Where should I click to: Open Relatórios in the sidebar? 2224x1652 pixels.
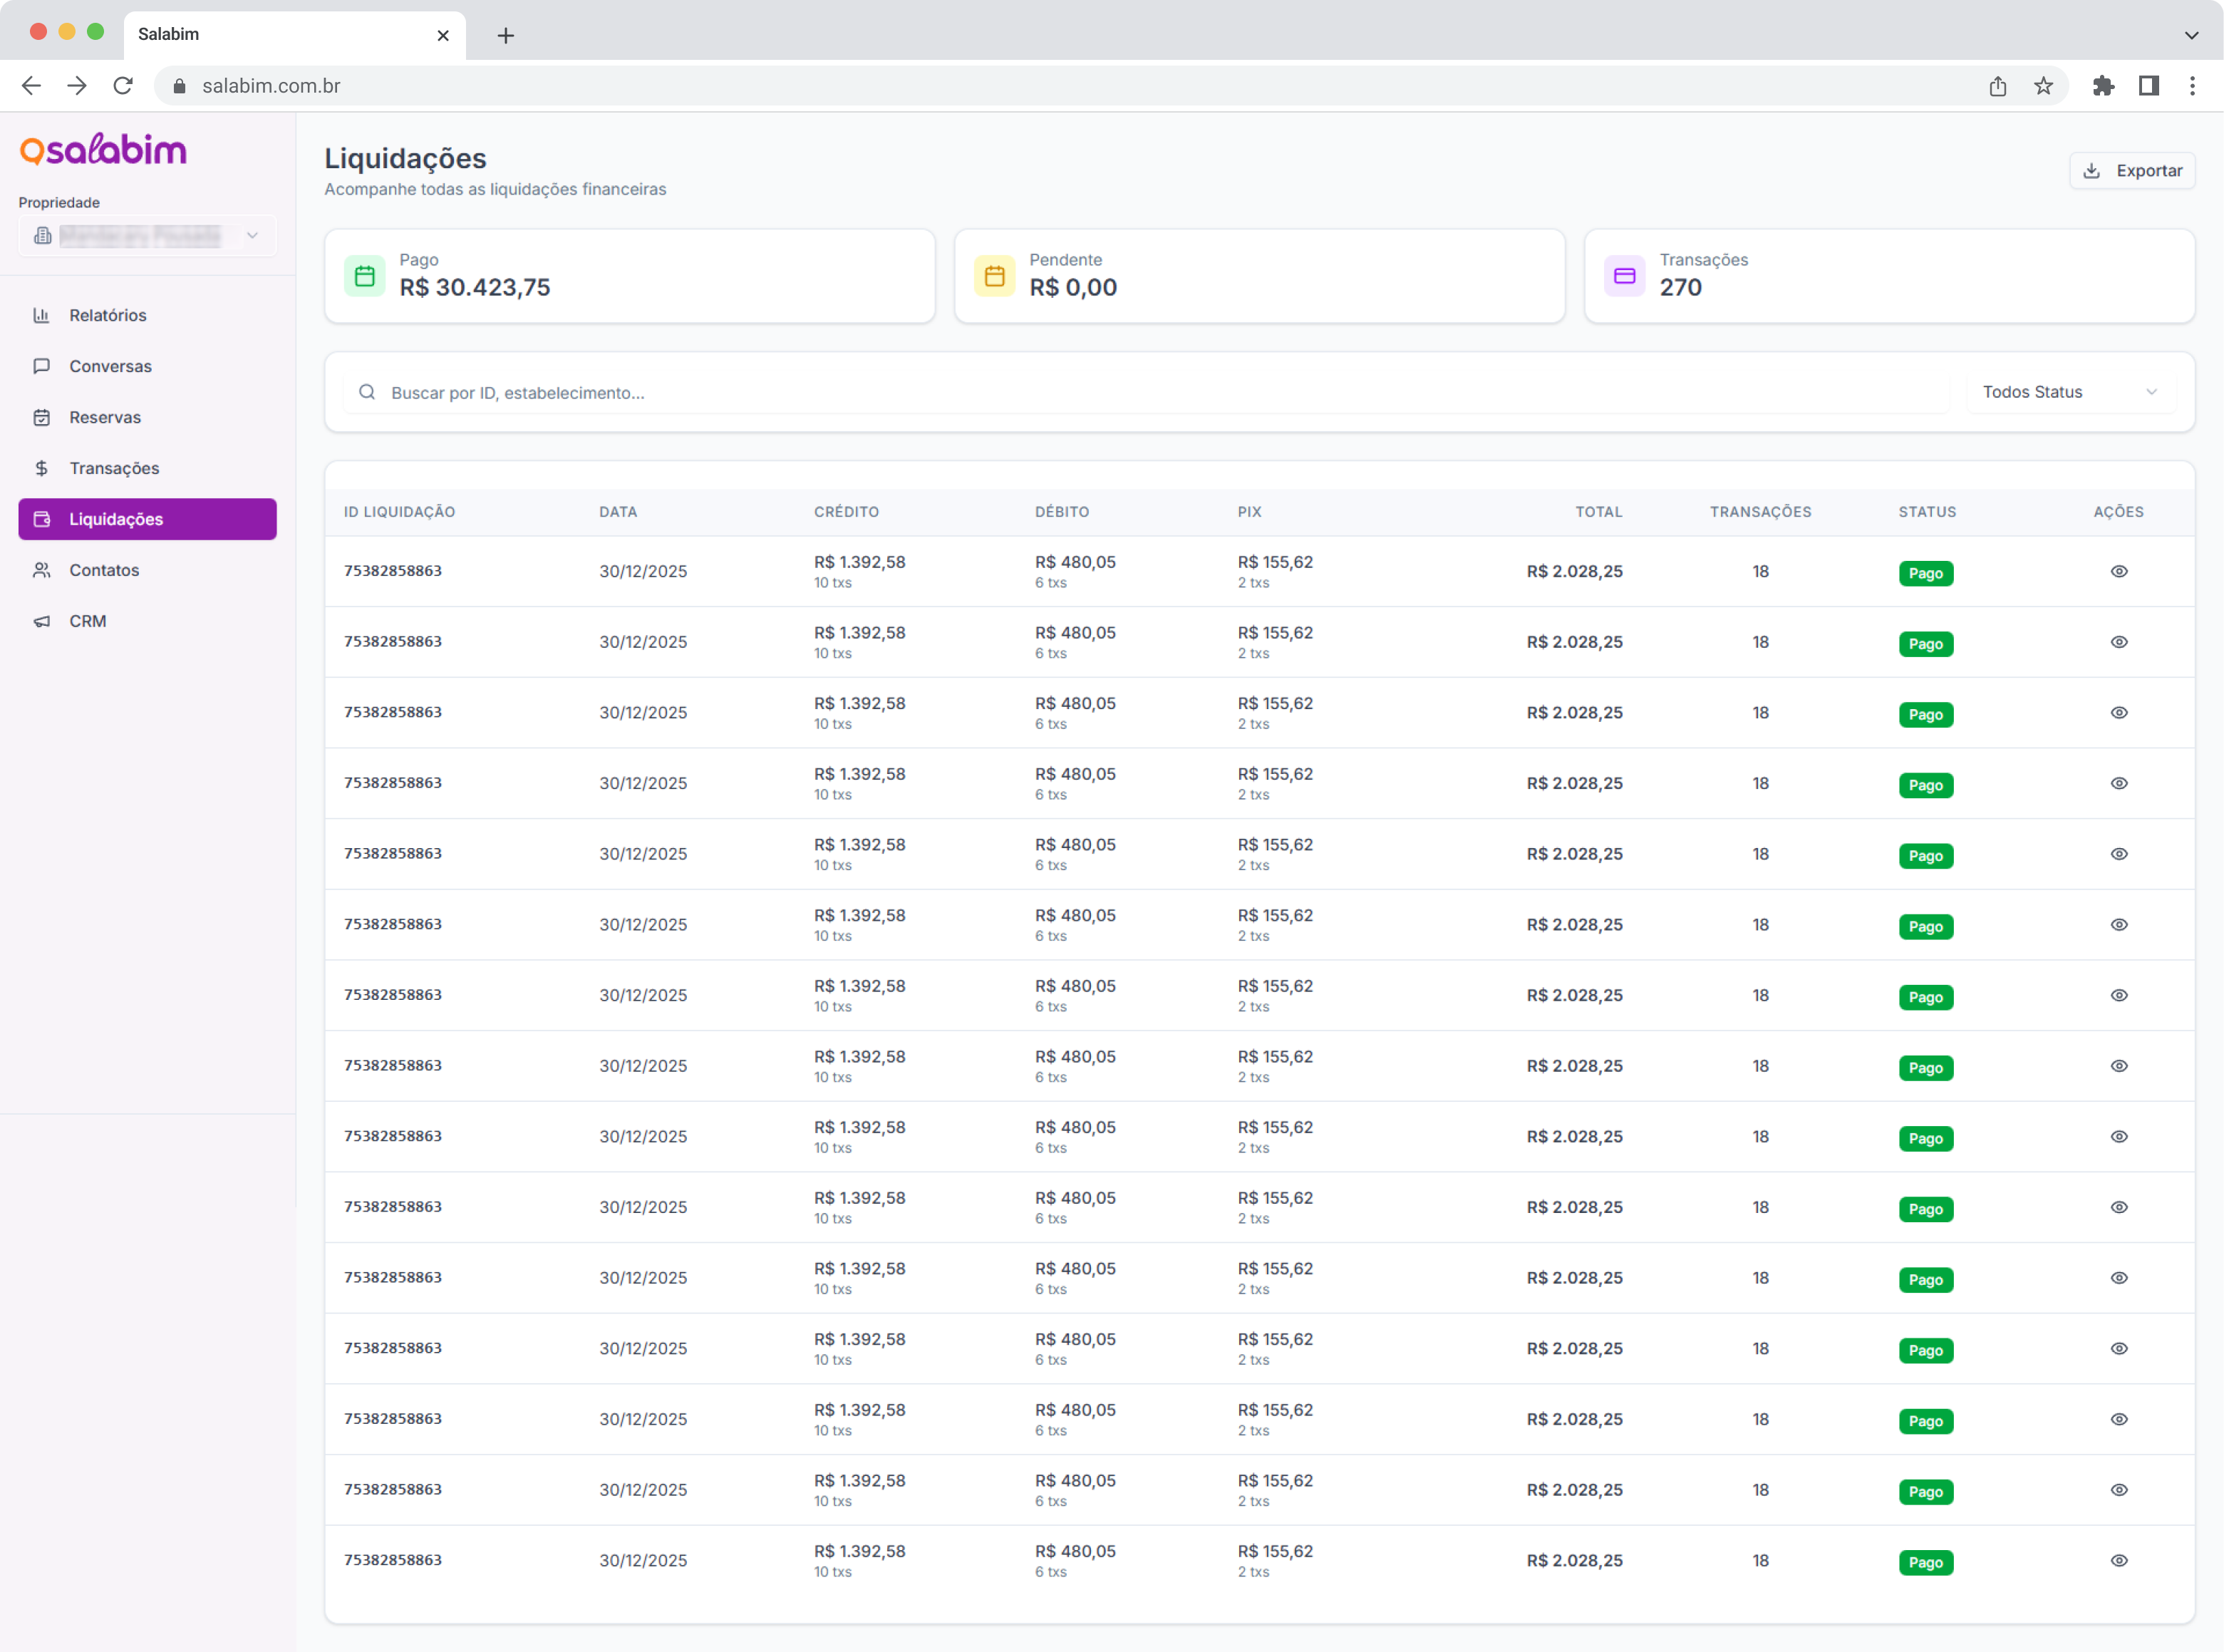pos(107,315)
